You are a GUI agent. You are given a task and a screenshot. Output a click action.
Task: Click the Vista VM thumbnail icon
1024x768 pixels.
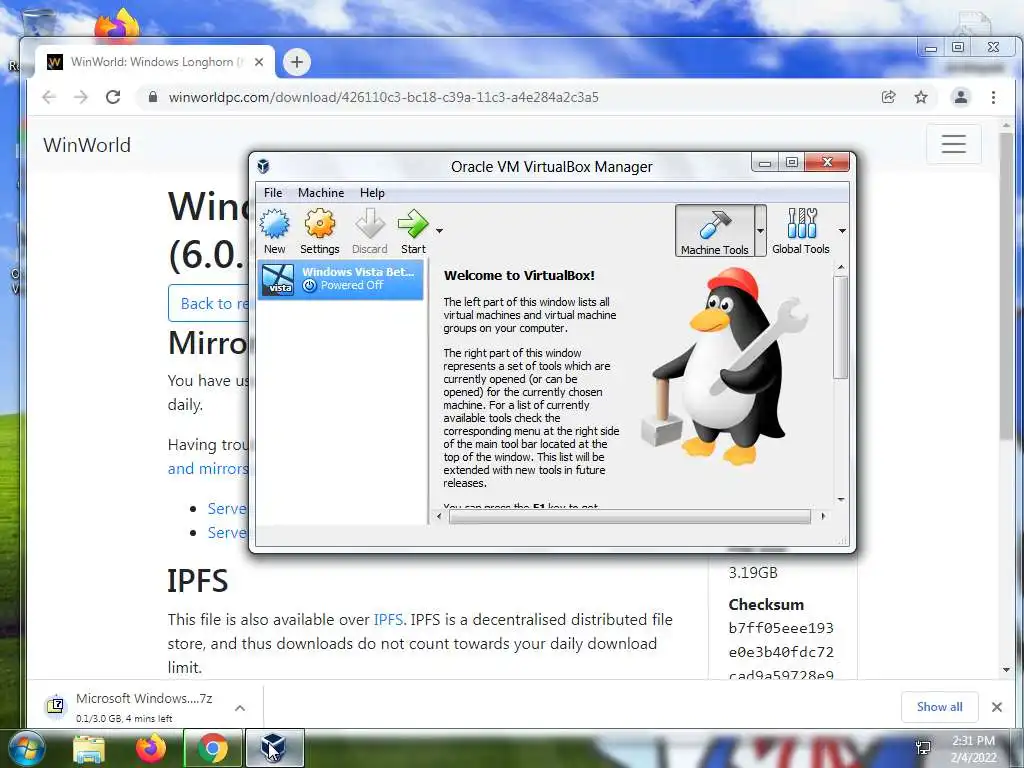click(x=278, y=280)
